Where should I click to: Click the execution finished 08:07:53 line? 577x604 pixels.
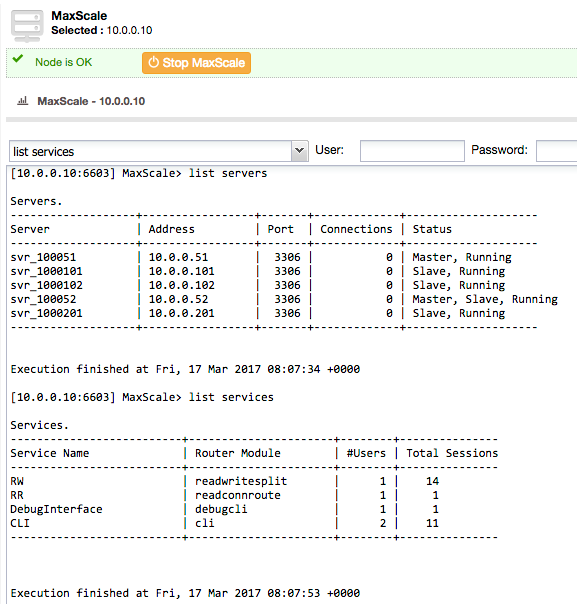[x=185, y=593]
